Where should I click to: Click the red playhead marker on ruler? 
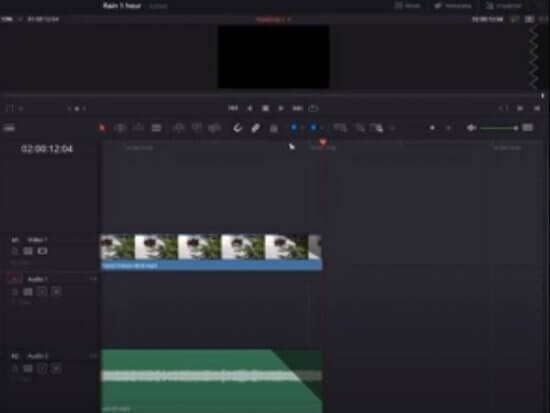click(x=322, y=142)
